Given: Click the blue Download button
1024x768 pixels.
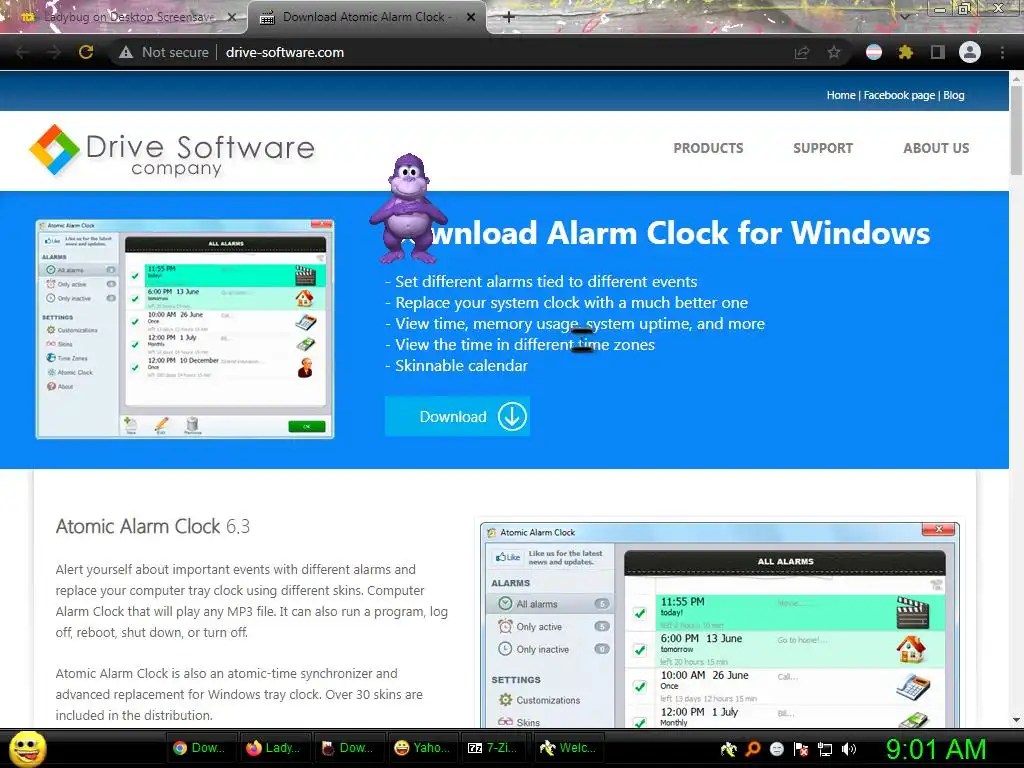Looking at the screenshot, I should [457, 416].
